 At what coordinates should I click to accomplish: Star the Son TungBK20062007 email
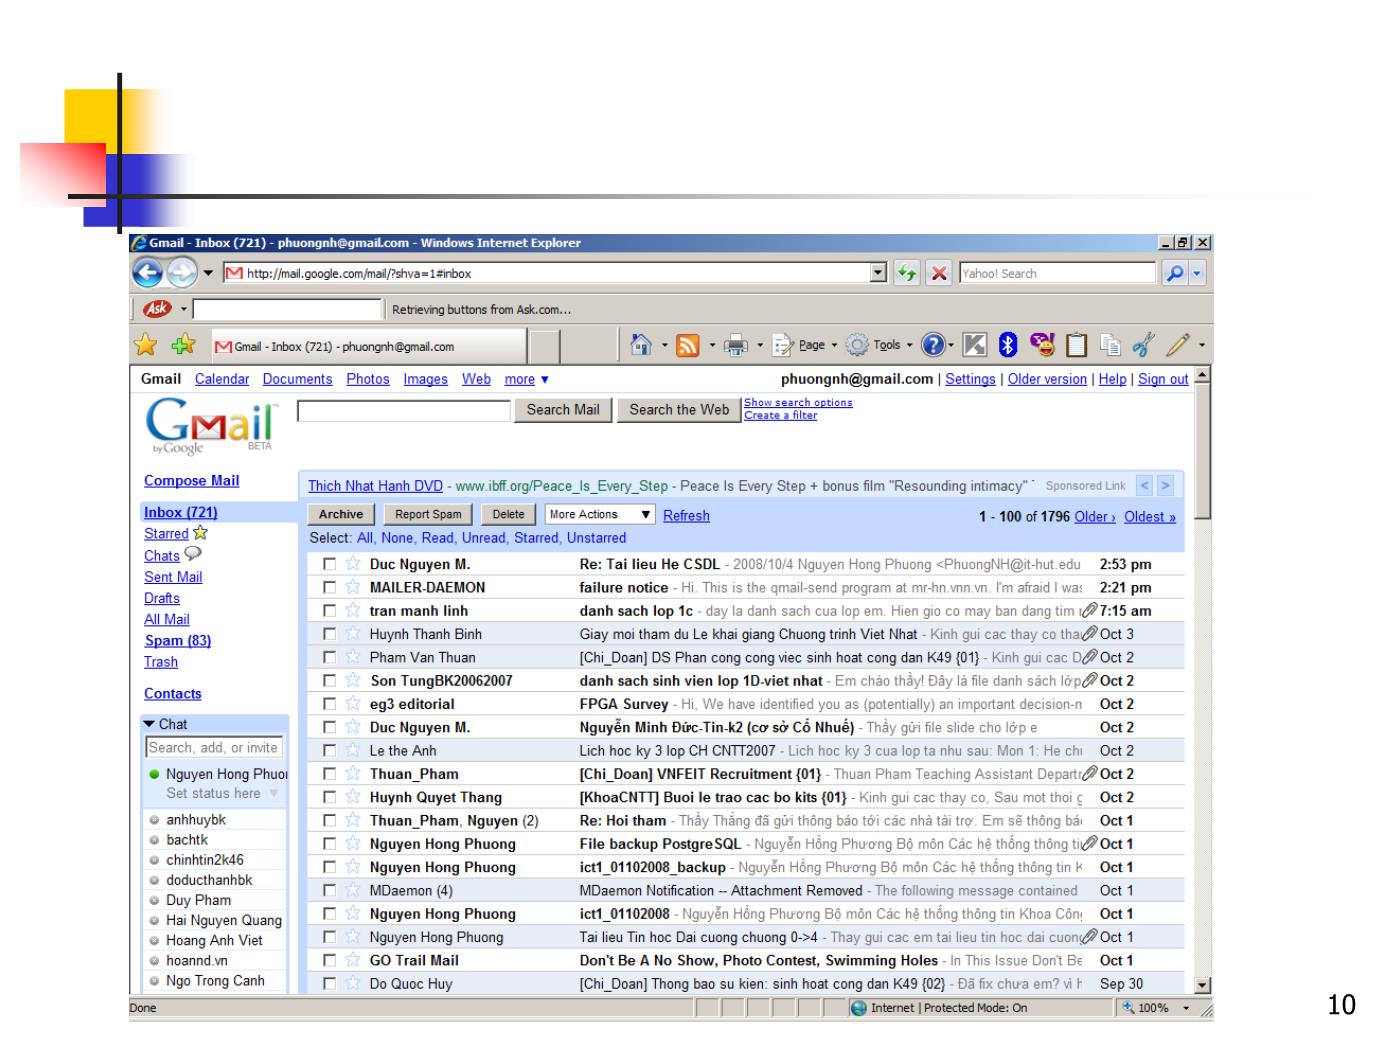(x=352, y=680)
